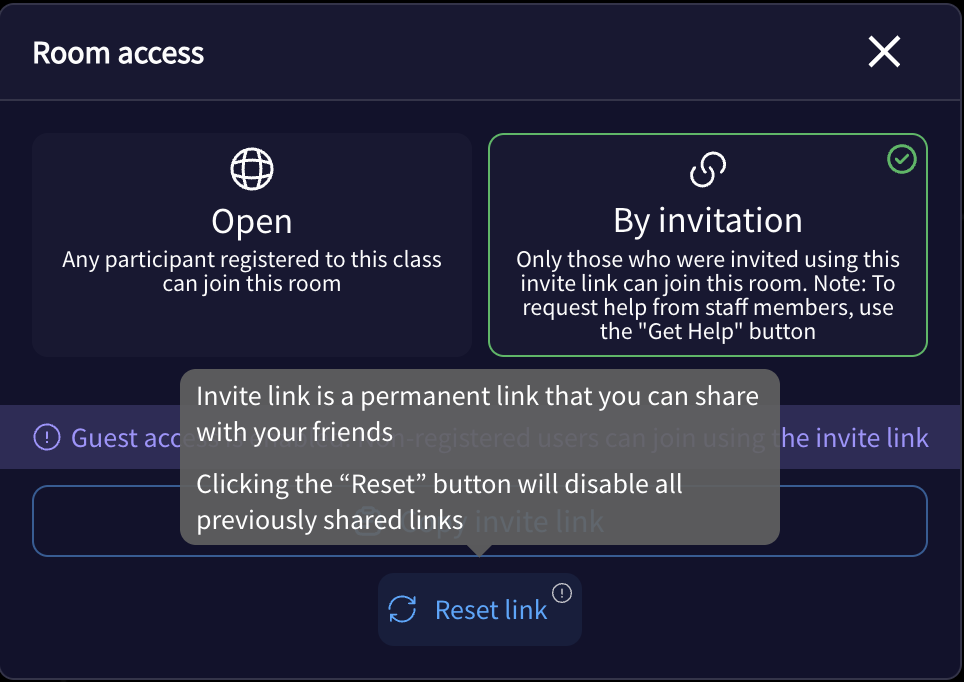Click the Copy invite link button
Image resolution: width=964 pixels, height=682 pixels.
pyautogui.click(x=480, y=521)
